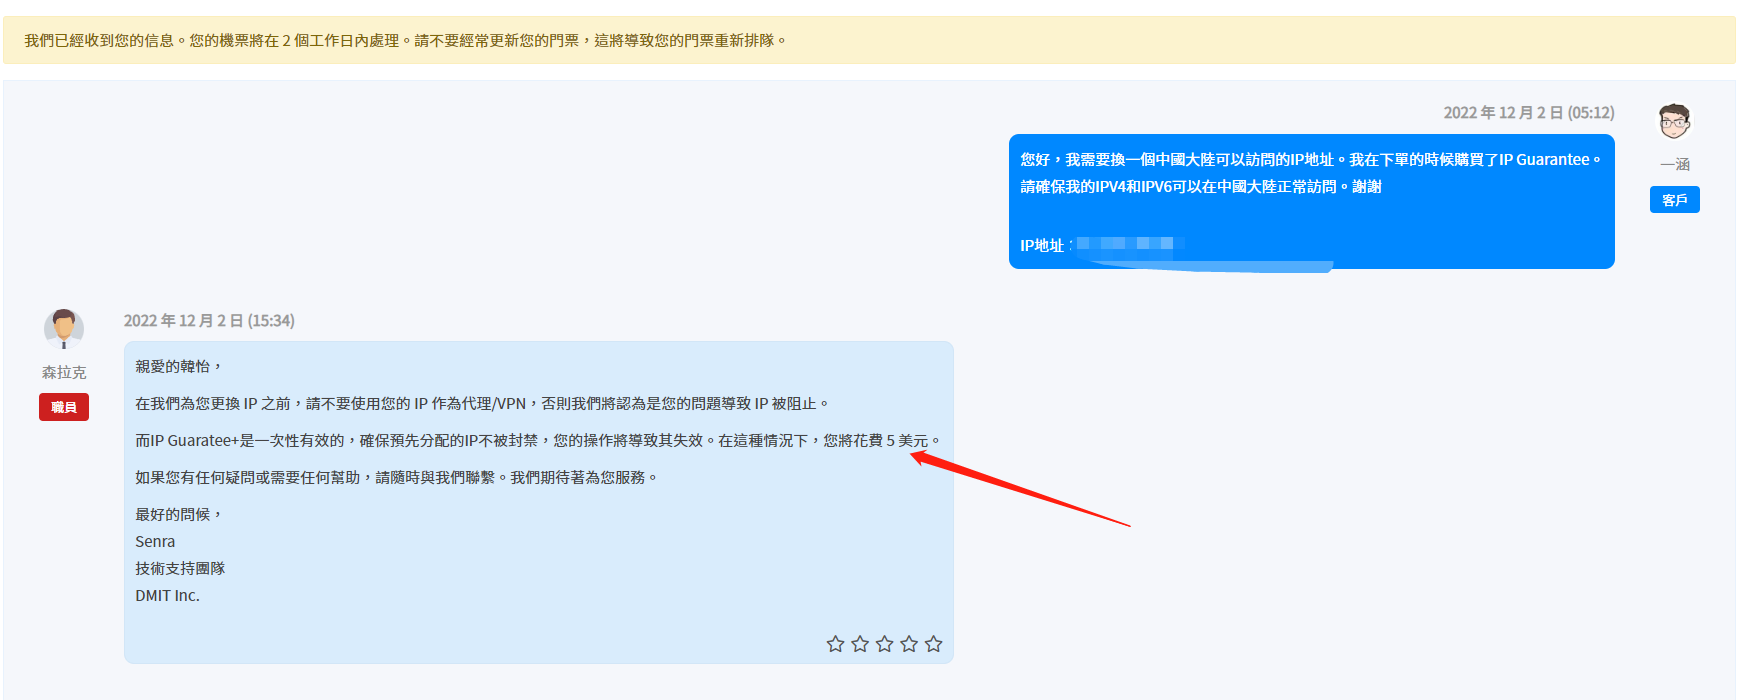This screenshot has height=700, width=1740.
Task: Give the reply four stars
Action: pyautogui.click(x=909, y=644)
